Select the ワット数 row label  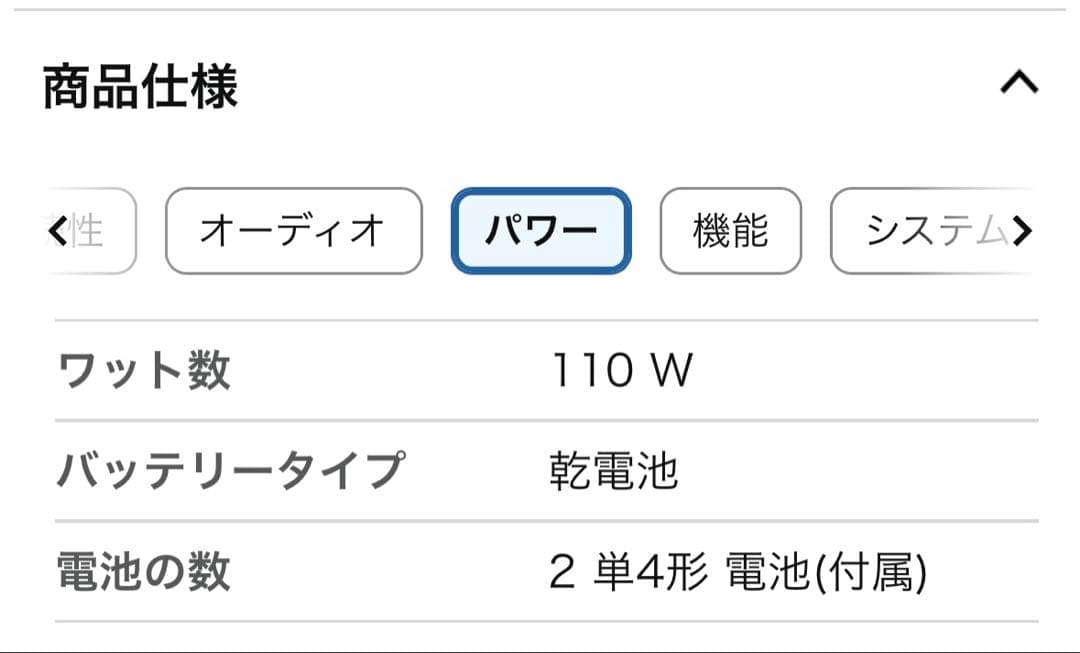click(144, 370)
